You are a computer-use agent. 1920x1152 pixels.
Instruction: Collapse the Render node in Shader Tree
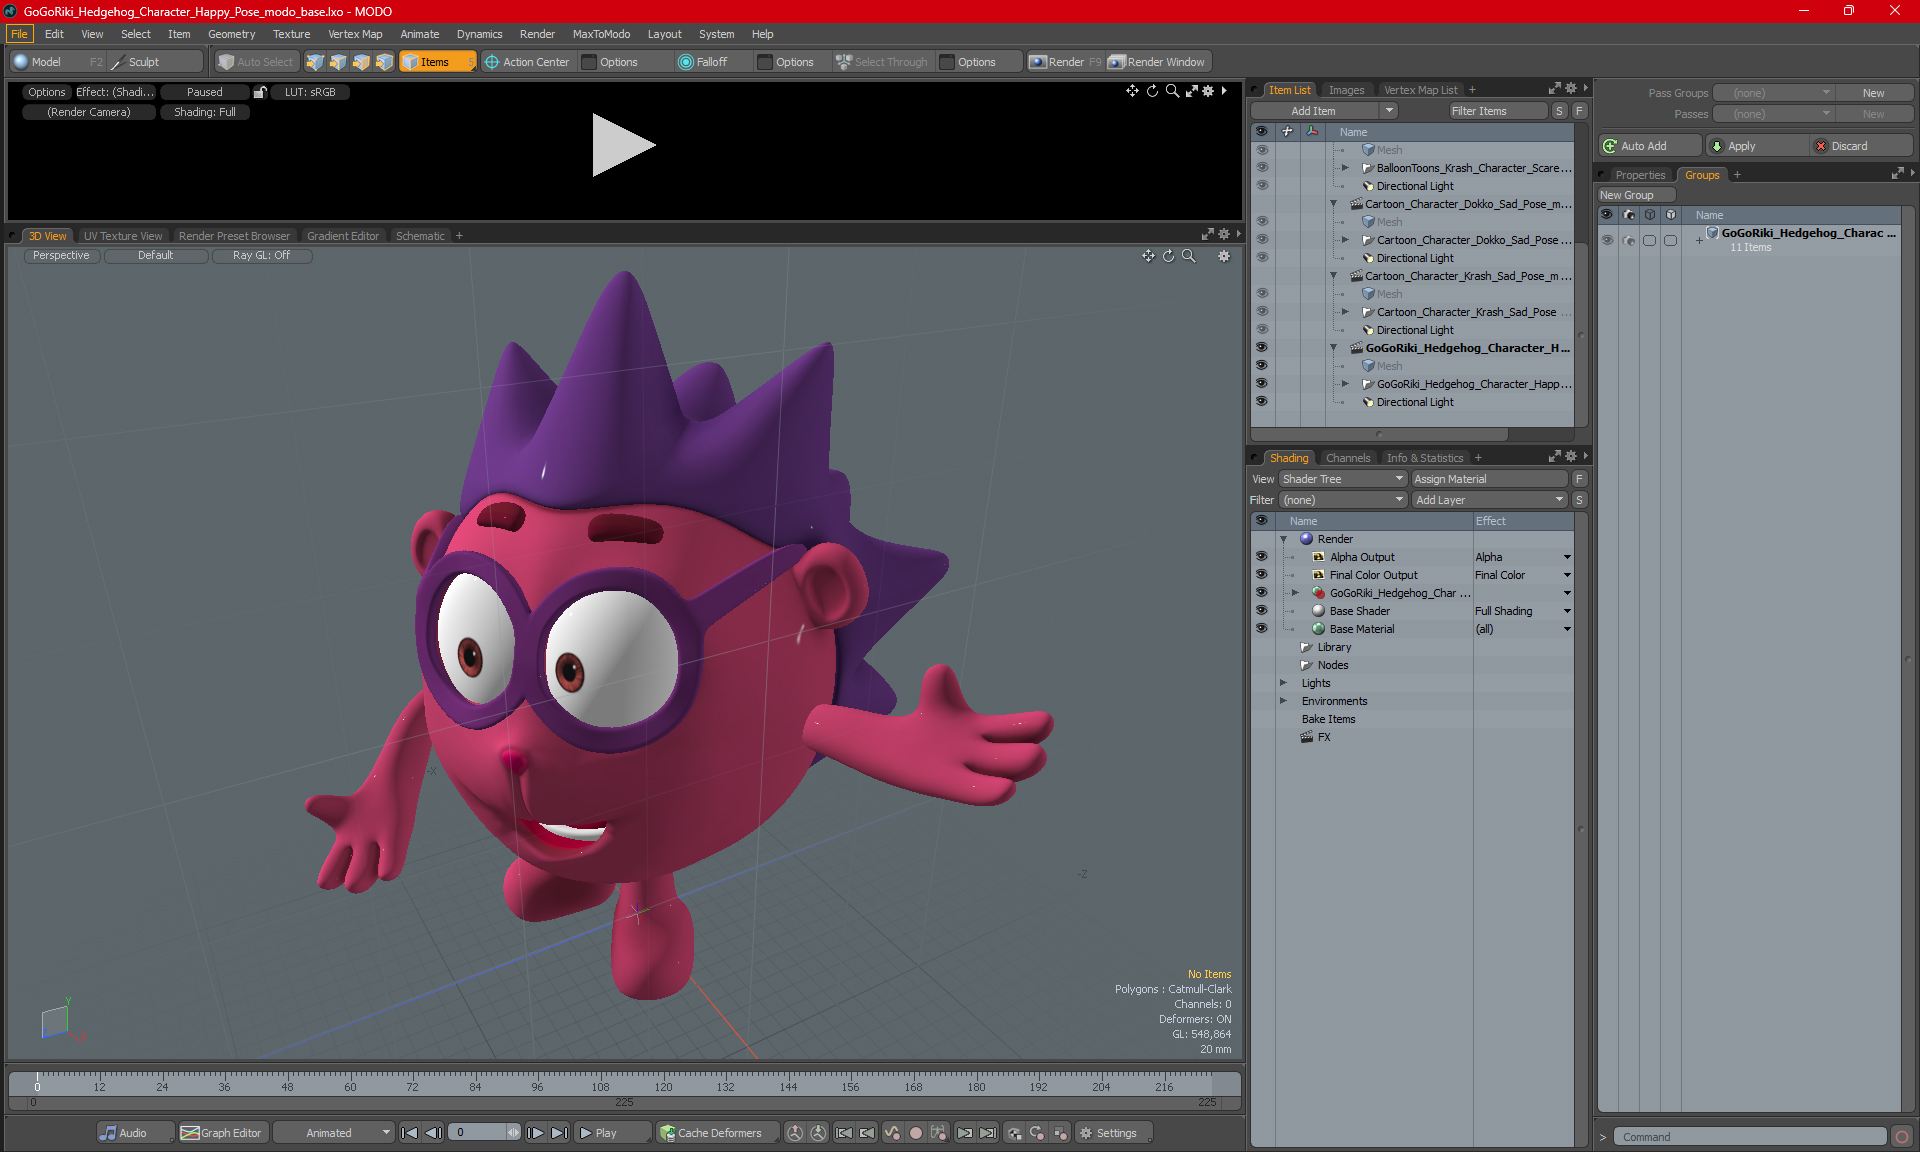(x=1283, y=539)
